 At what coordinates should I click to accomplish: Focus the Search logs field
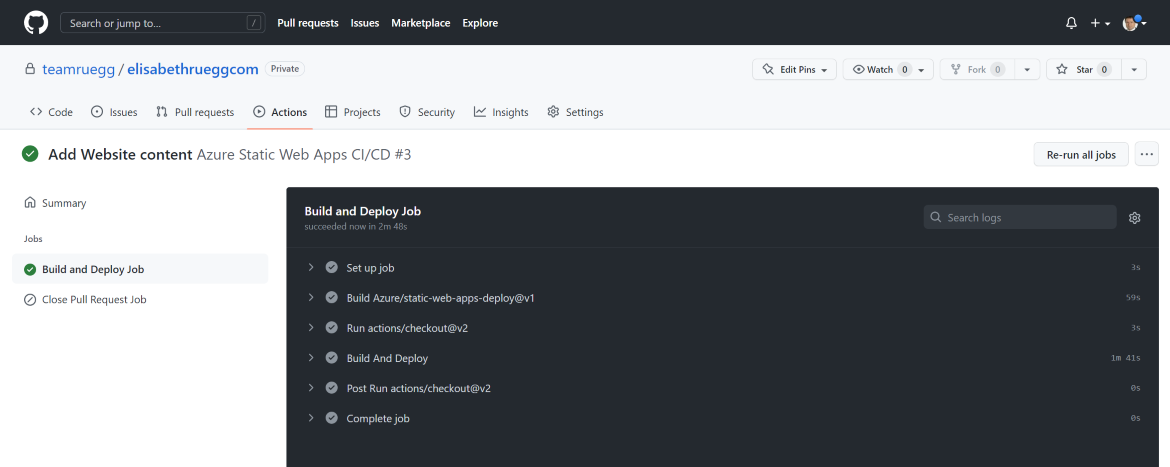coord(1020,217)
